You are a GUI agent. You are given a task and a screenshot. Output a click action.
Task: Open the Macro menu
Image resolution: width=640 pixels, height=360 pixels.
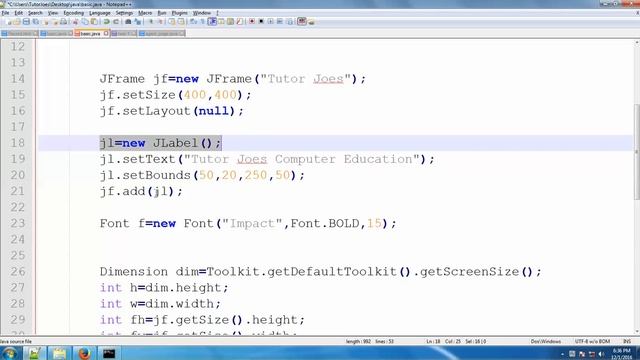click(145, 13)
